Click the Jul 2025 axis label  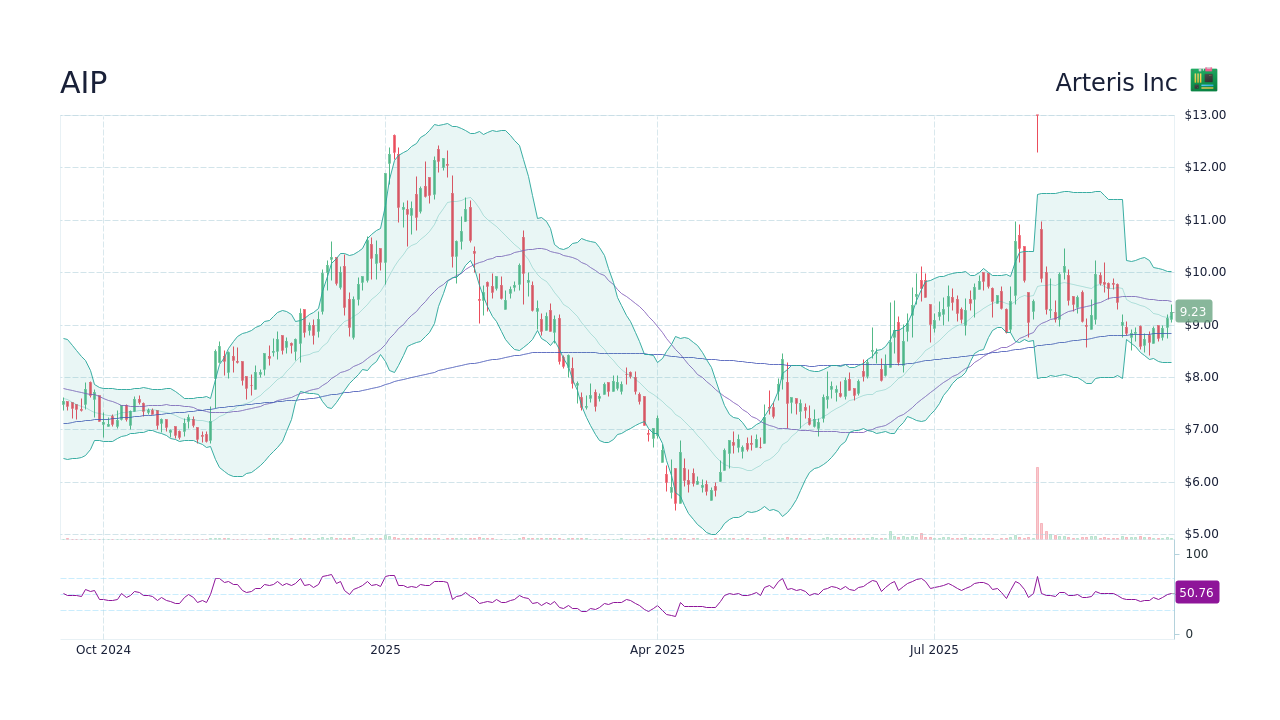tap(934, 650)
